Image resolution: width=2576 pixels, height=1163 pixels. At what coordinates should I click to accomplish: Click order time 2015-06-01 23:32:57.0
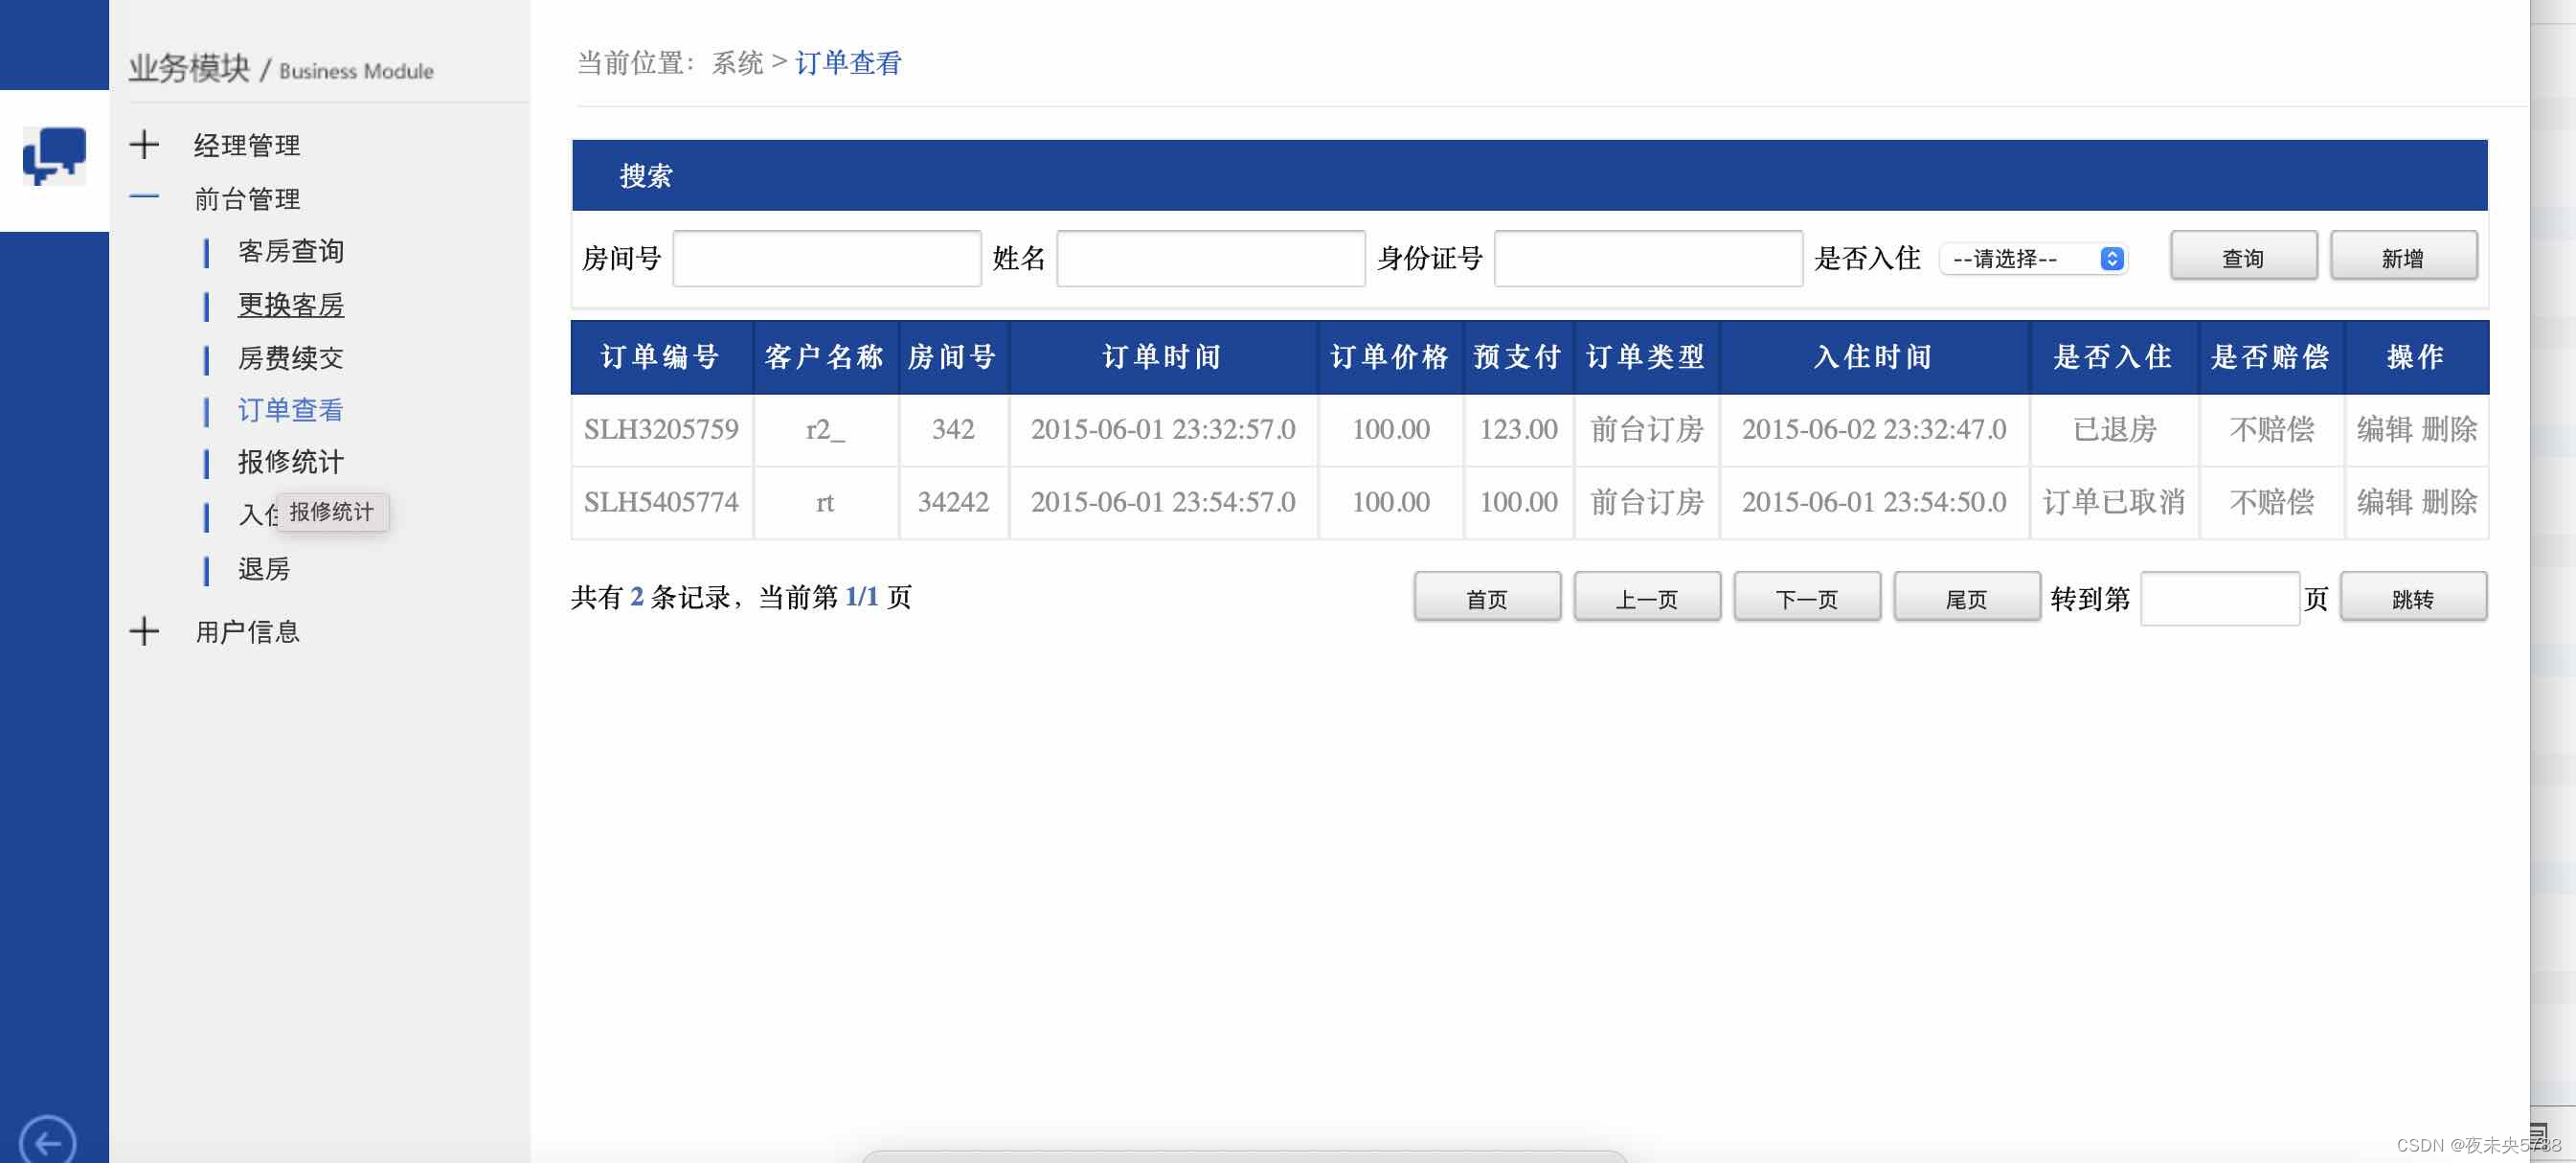[1163, 430]
